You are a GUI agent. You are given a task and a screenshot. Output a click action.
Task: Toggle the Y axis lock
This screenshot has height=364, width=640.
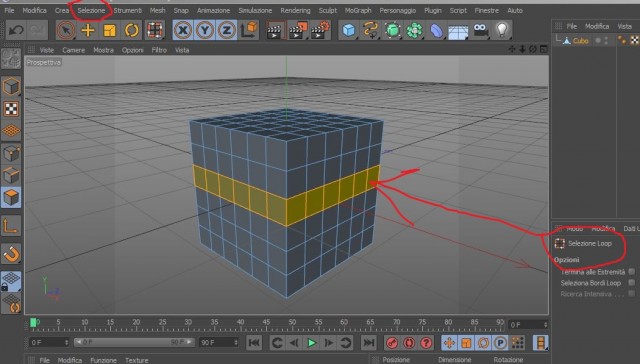[x=205, y=30]
